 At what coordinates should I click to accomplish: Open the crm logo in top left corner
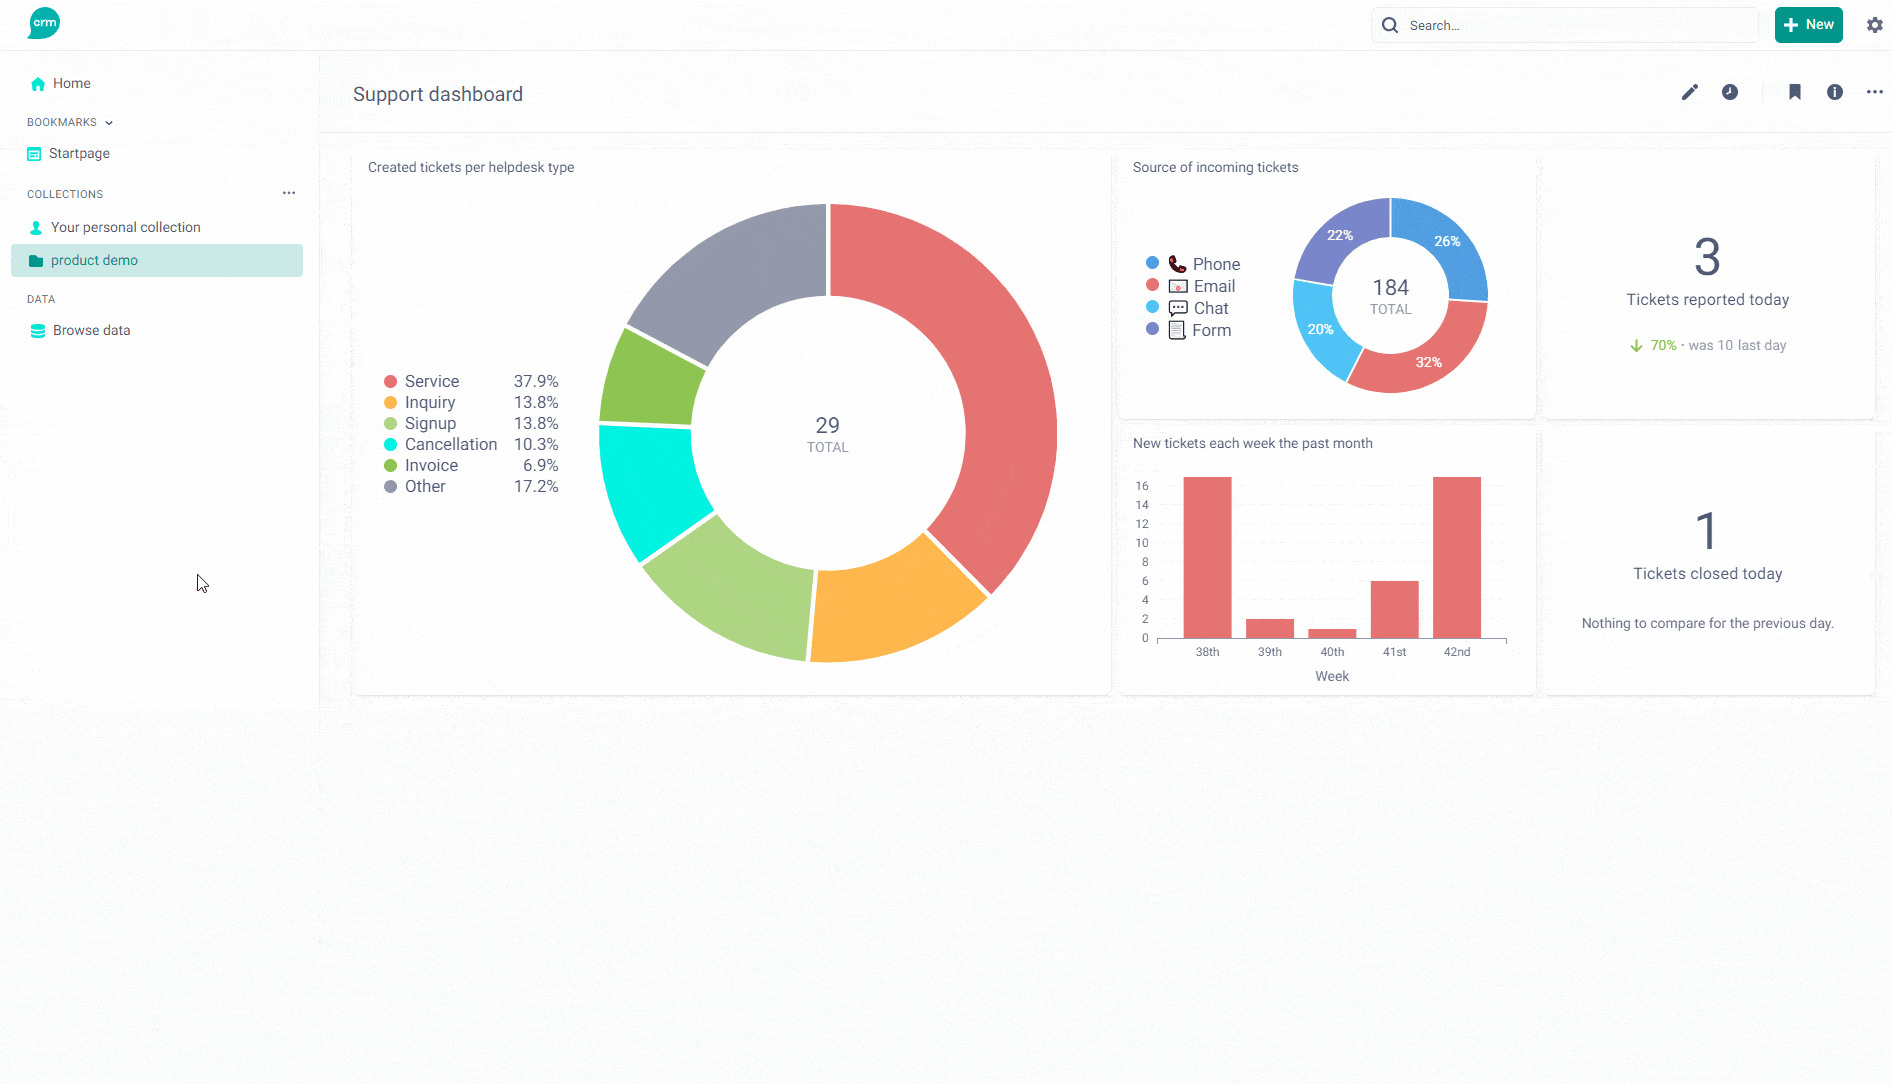tap(42, 23)
